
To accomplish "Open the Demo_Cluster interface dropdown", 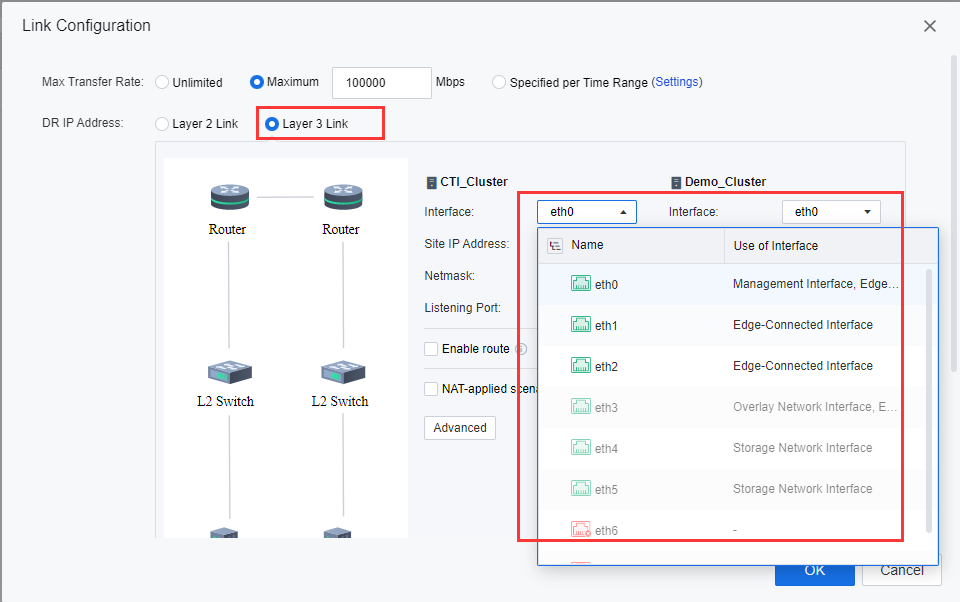I will (x=830, y=212).
